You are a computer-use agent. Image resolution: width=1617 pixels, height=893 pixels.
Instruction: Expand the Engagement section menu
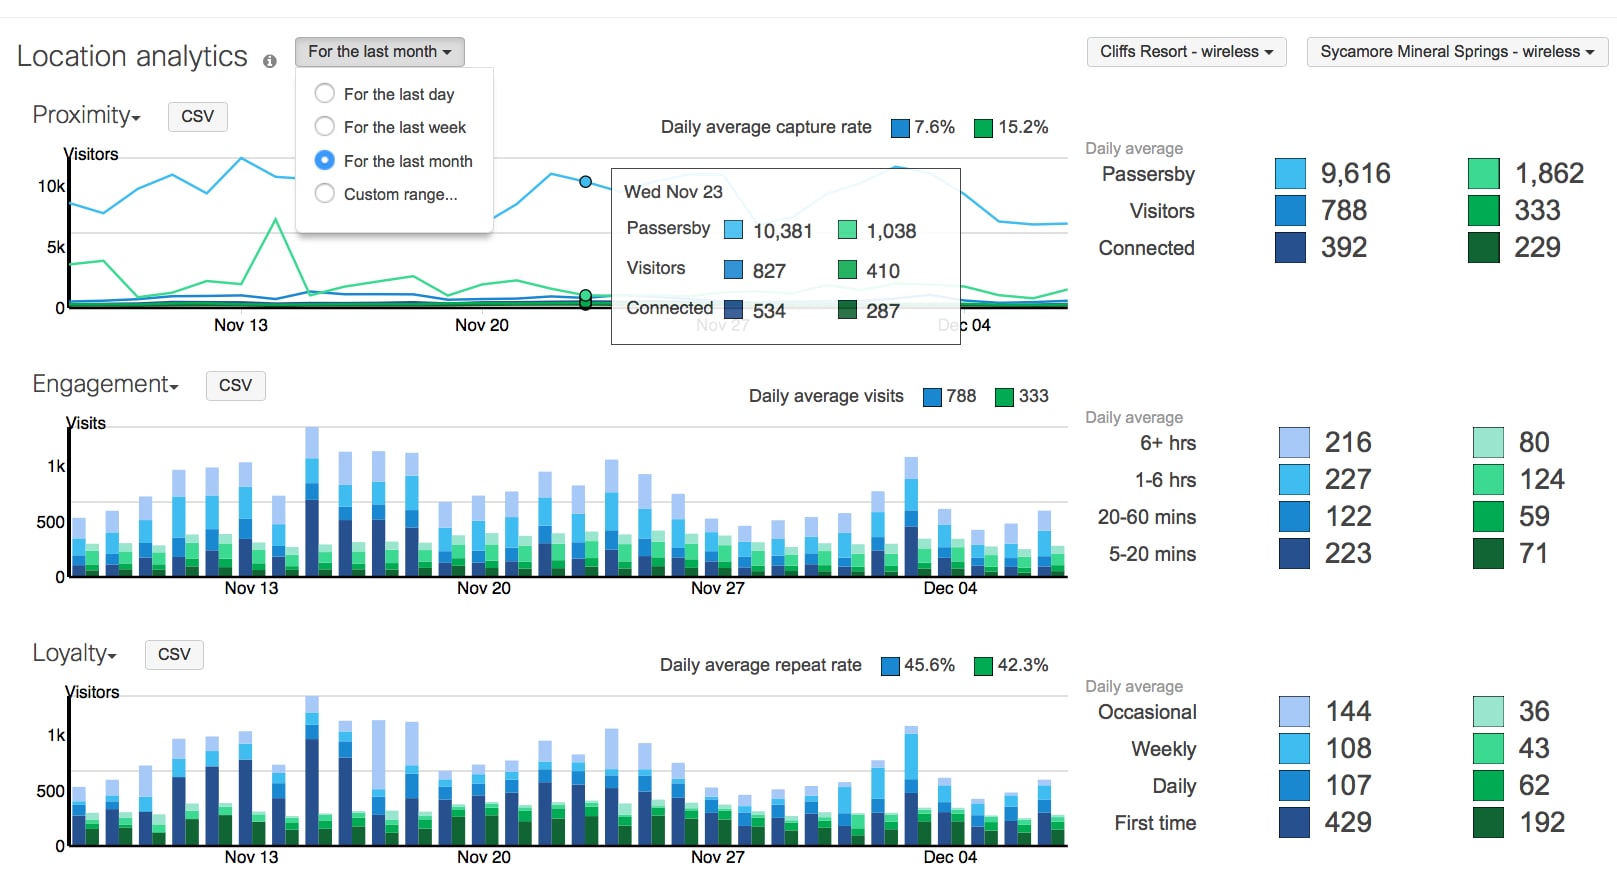pyautogui.click(x=105, y=385)
